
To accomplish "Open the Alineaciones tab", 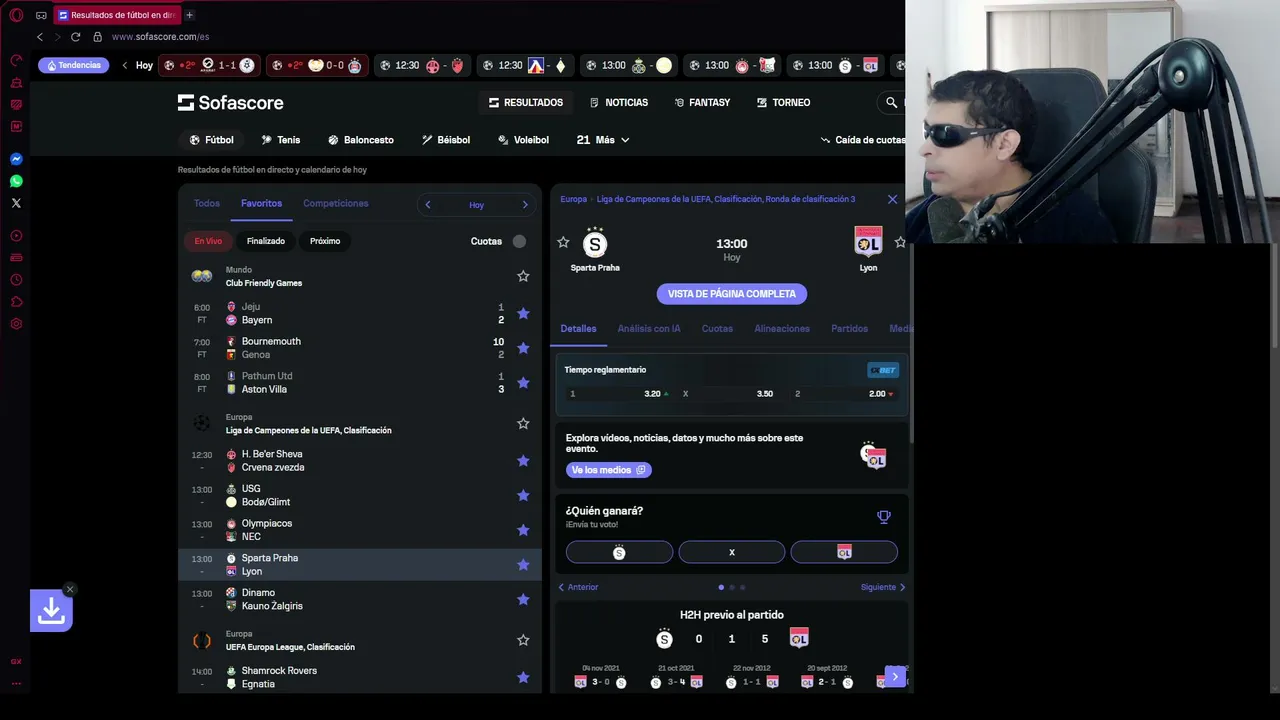I will (782, 328).
